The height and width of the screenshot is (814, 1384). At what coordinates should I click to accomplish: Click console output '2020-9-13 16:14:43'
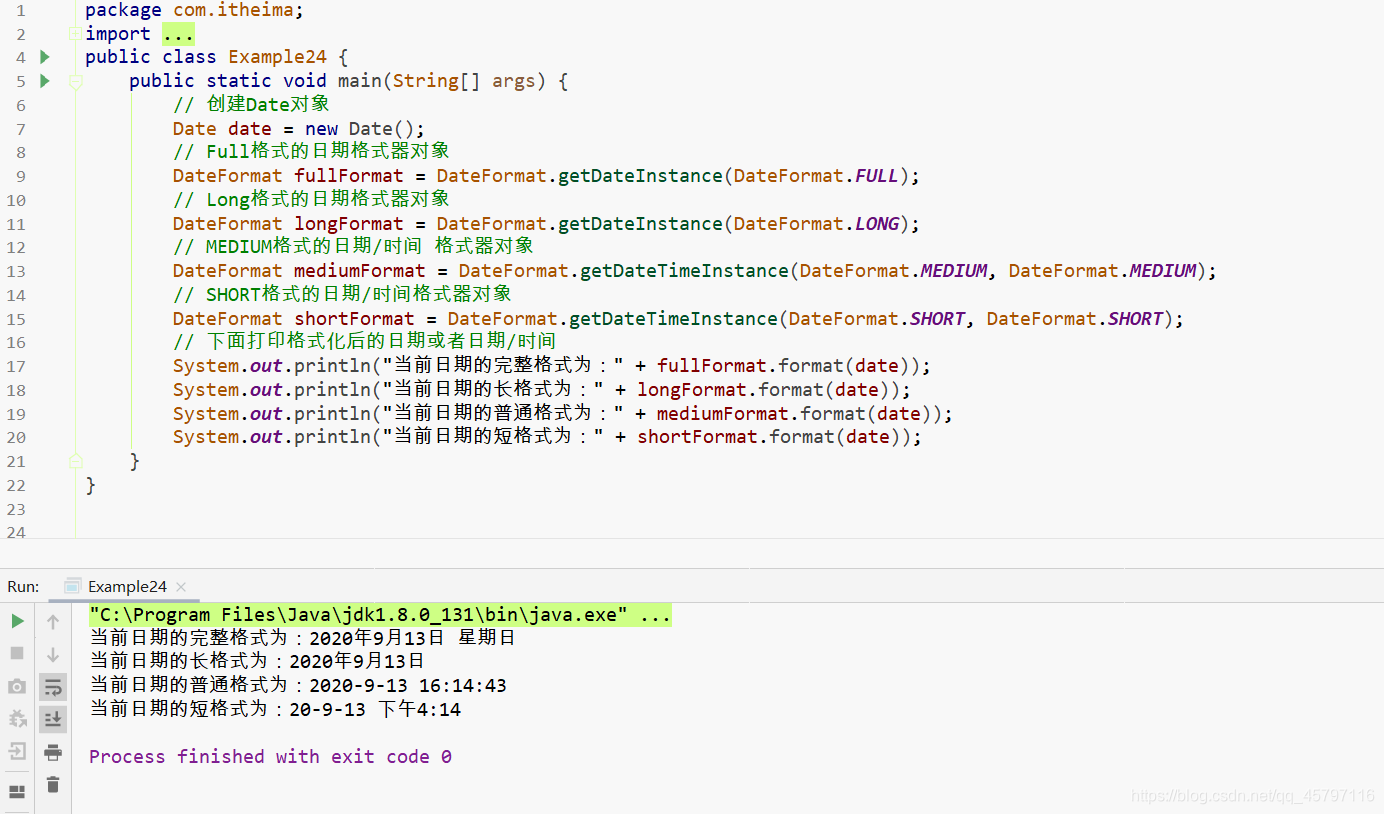click(x=408, y=686)
